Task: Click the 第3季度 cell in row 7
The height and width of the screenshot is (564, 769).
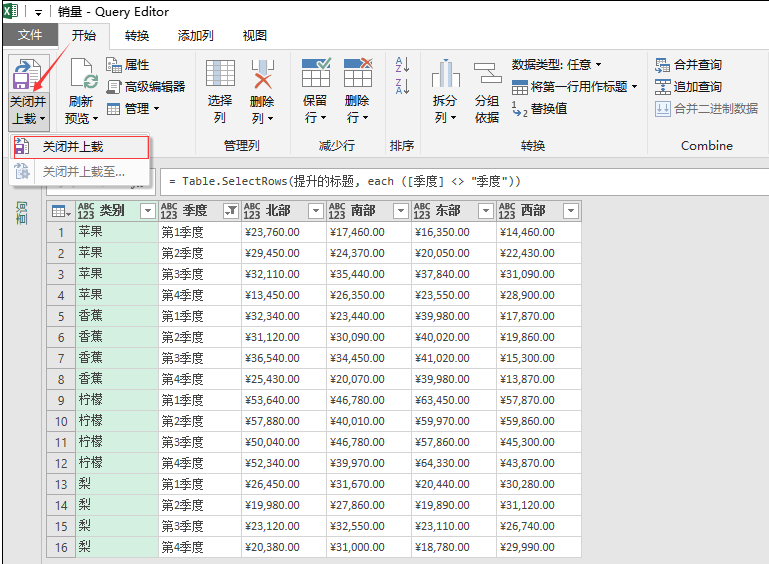Action: (200, 359)
